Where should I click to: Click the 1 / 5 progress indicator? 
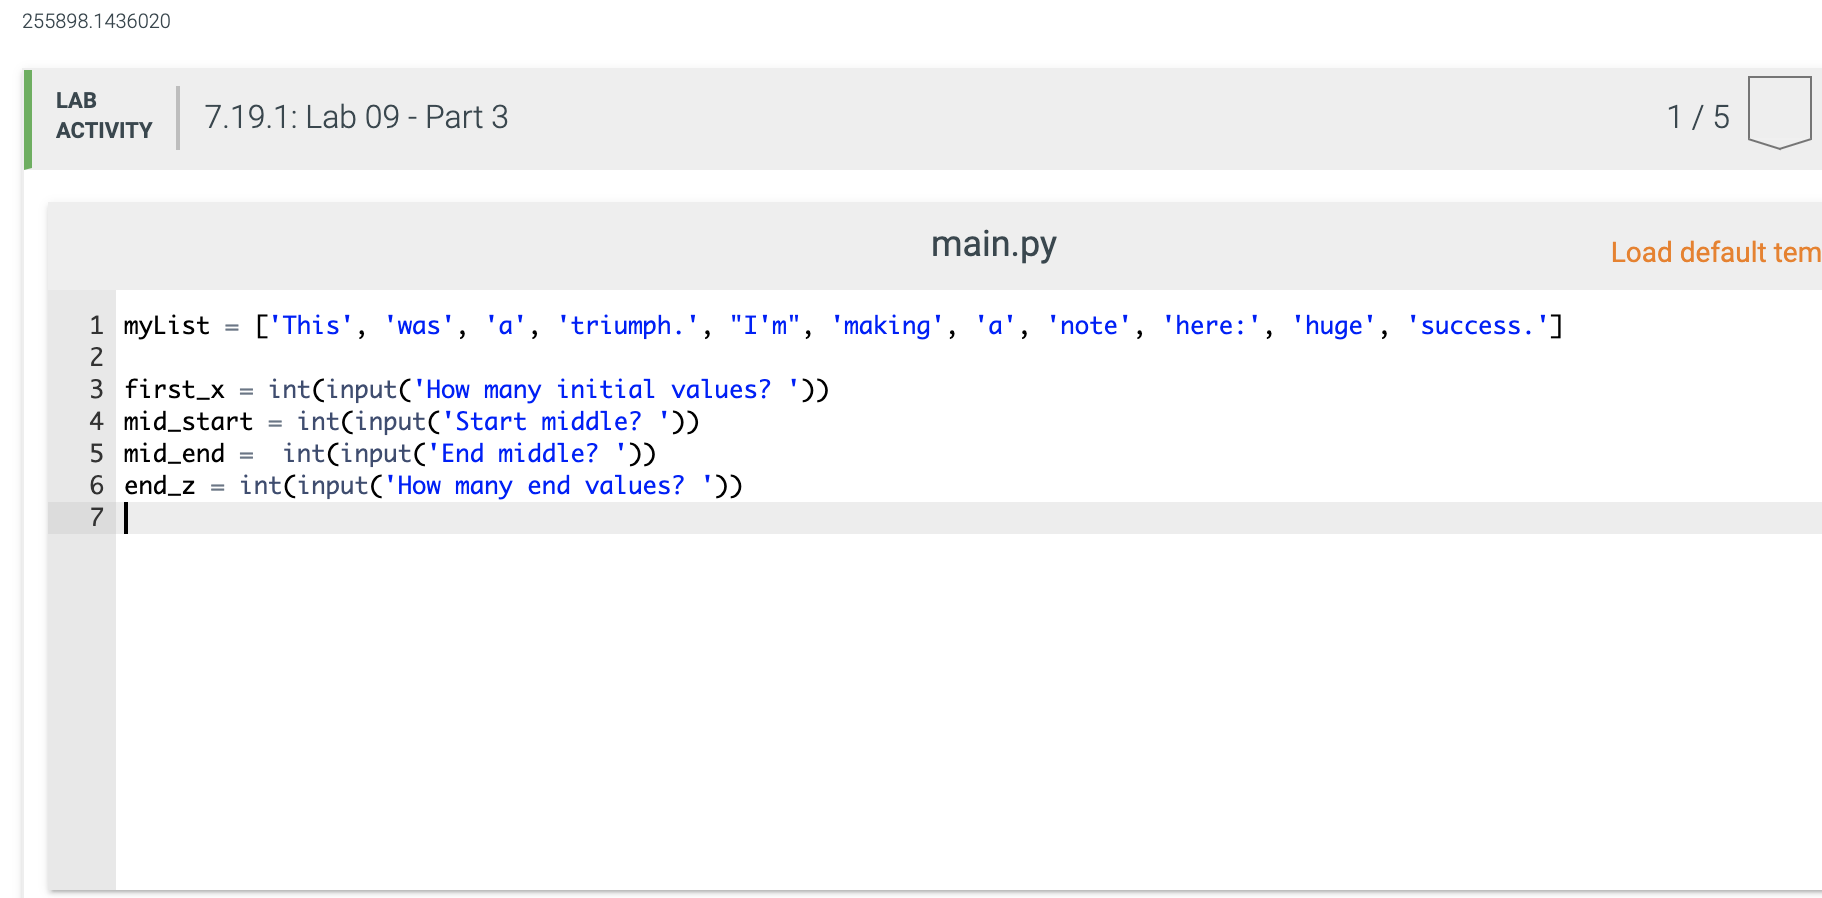point(1698,117)
